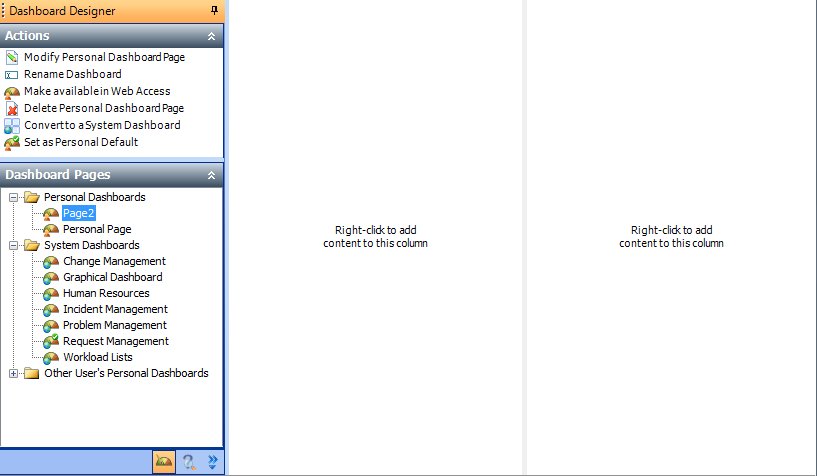The height and width of the screenshot is (476, 817).
Task: Click Make available in Web Access action
Action: (x=97, y=91)
